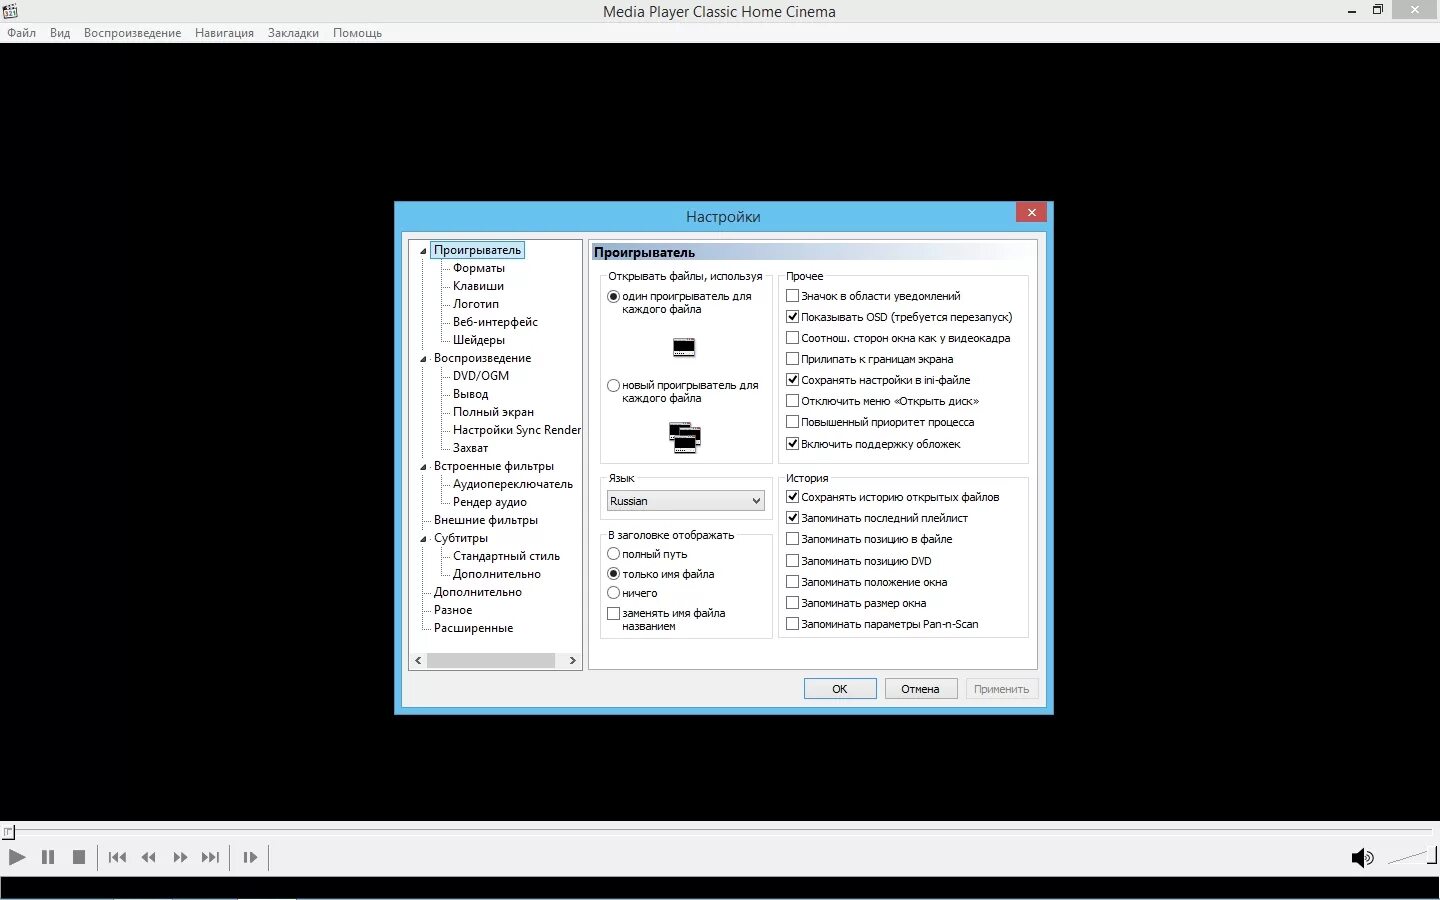Click the Stop button in player controls
Screen dimensions: 1440x900
coord(79,857)
